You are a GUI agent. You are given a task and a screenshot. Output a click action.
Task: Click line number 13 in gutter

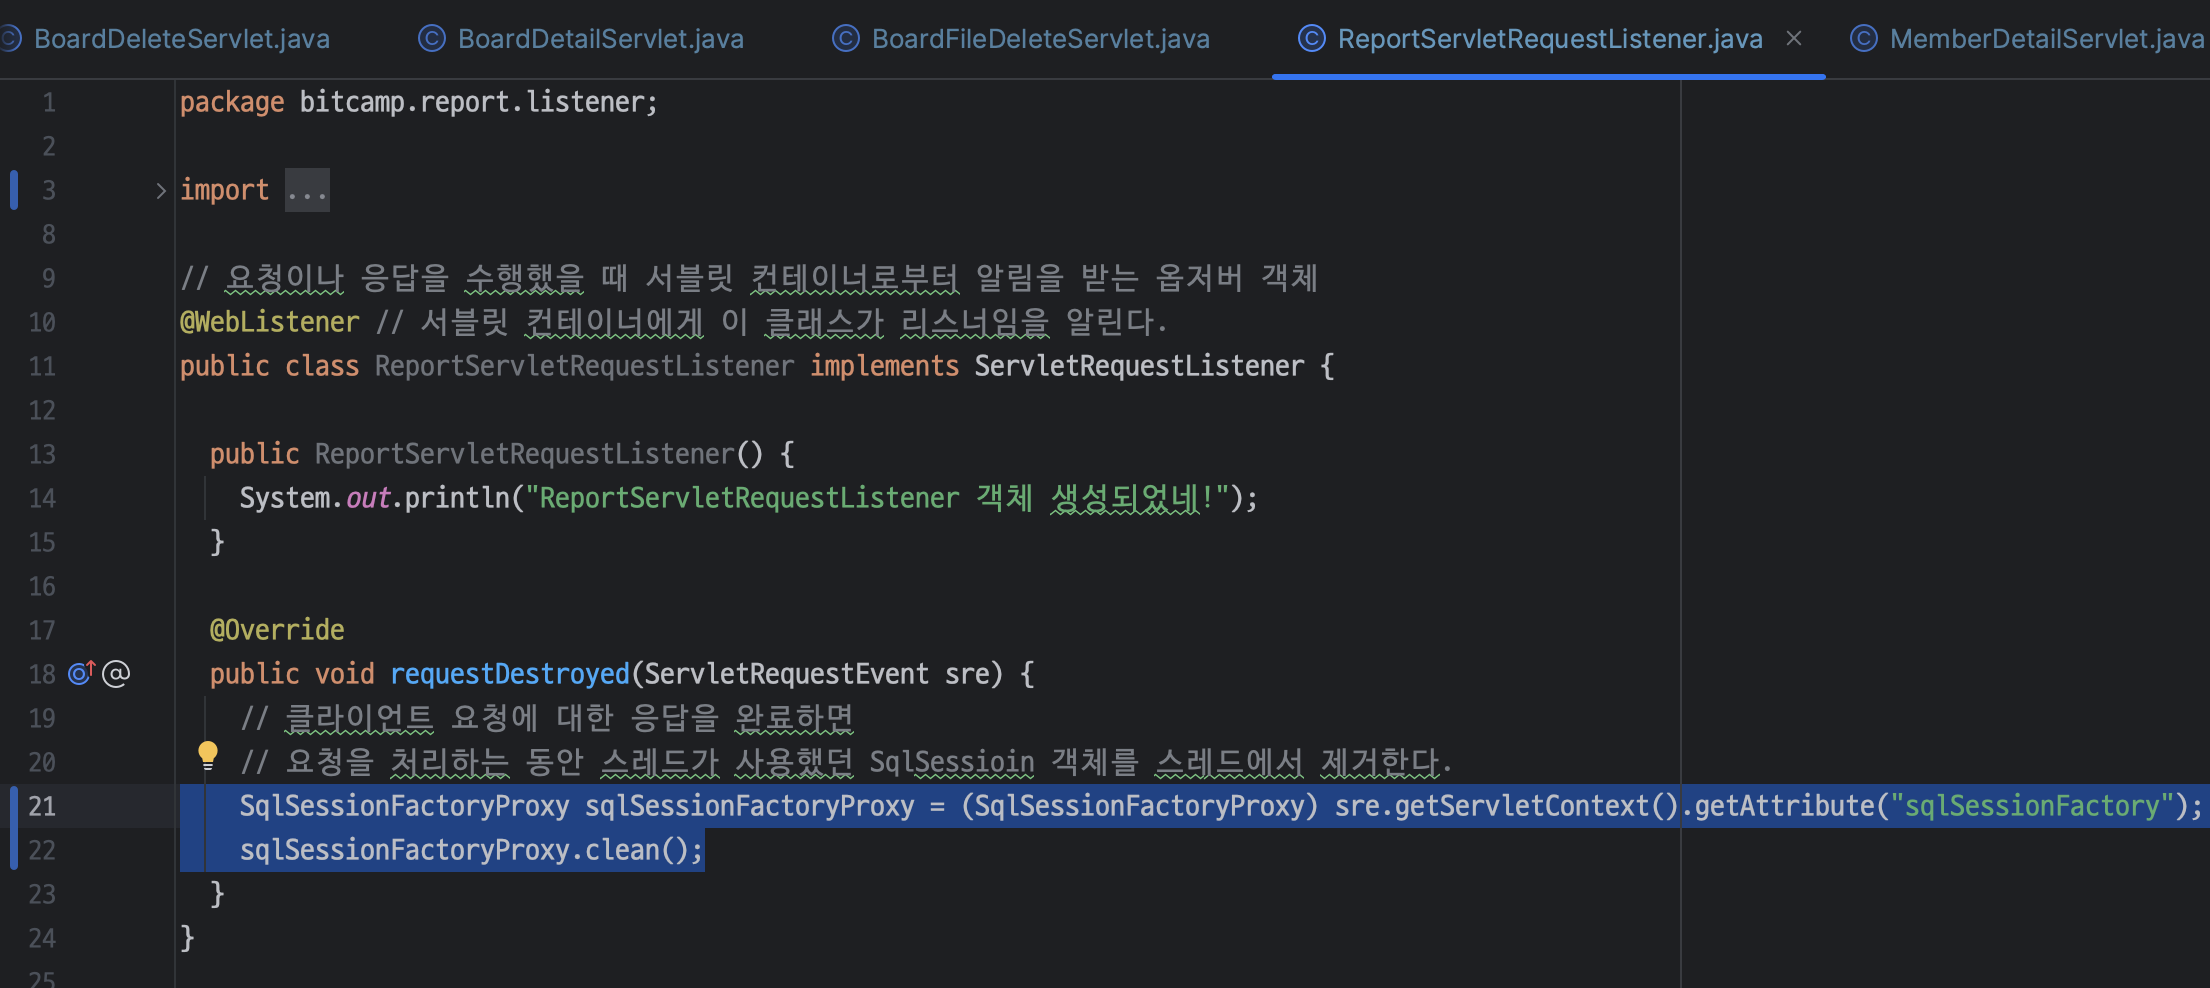[42, 454]
